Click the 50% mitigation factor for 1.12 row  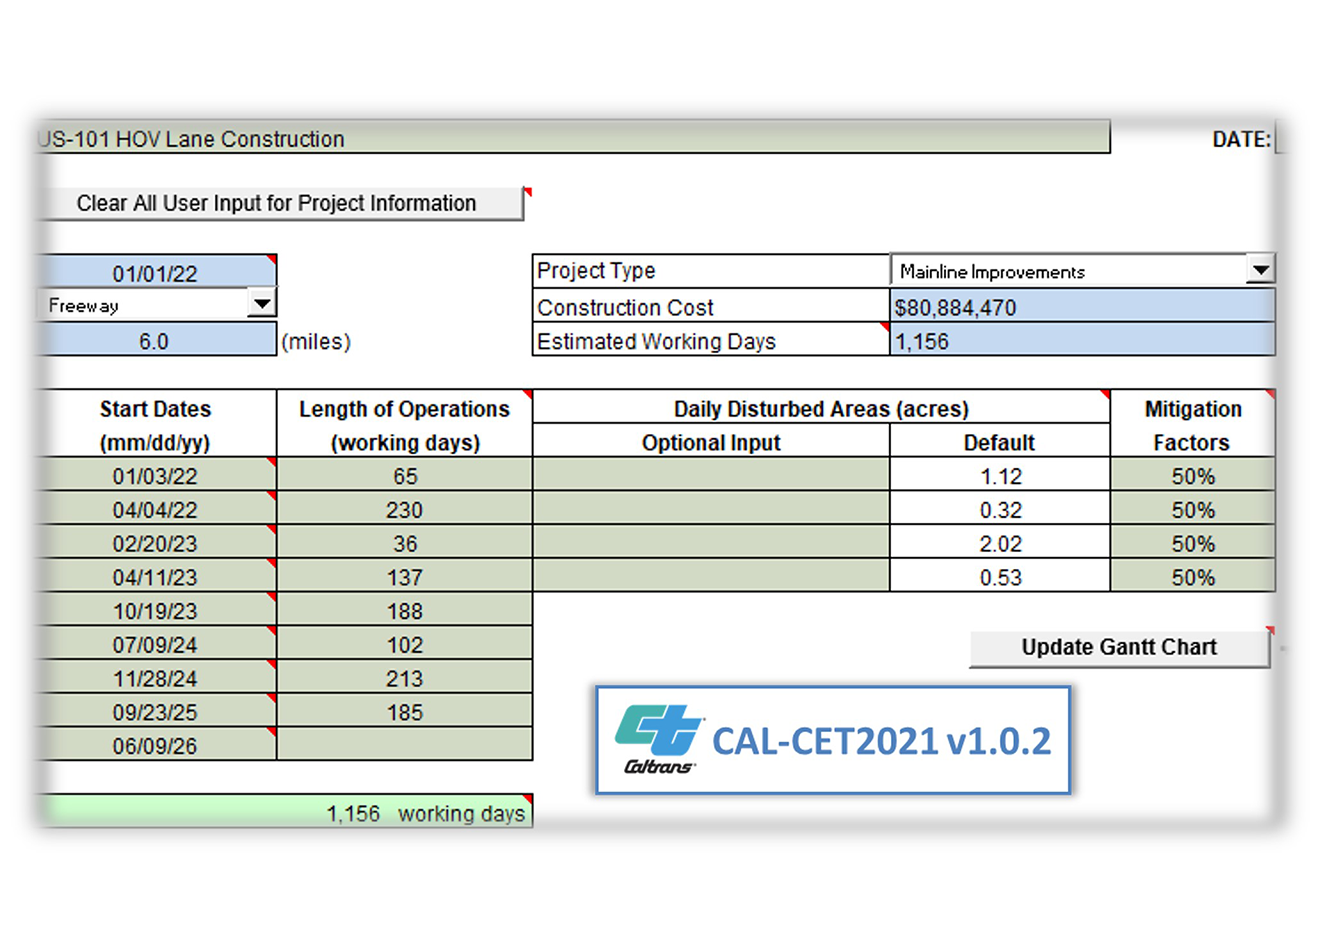point(1193,475)
